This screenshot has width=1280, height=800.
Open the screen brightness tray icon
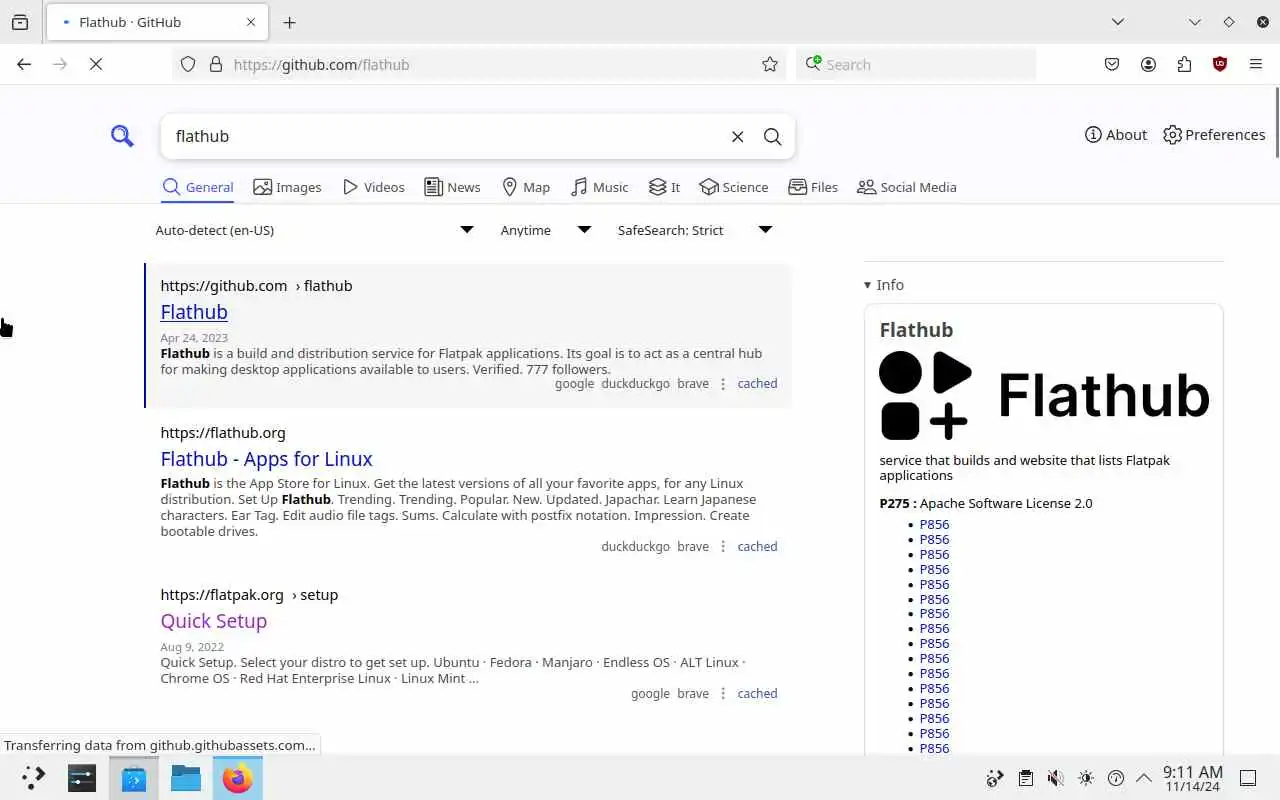point(1086,778)
